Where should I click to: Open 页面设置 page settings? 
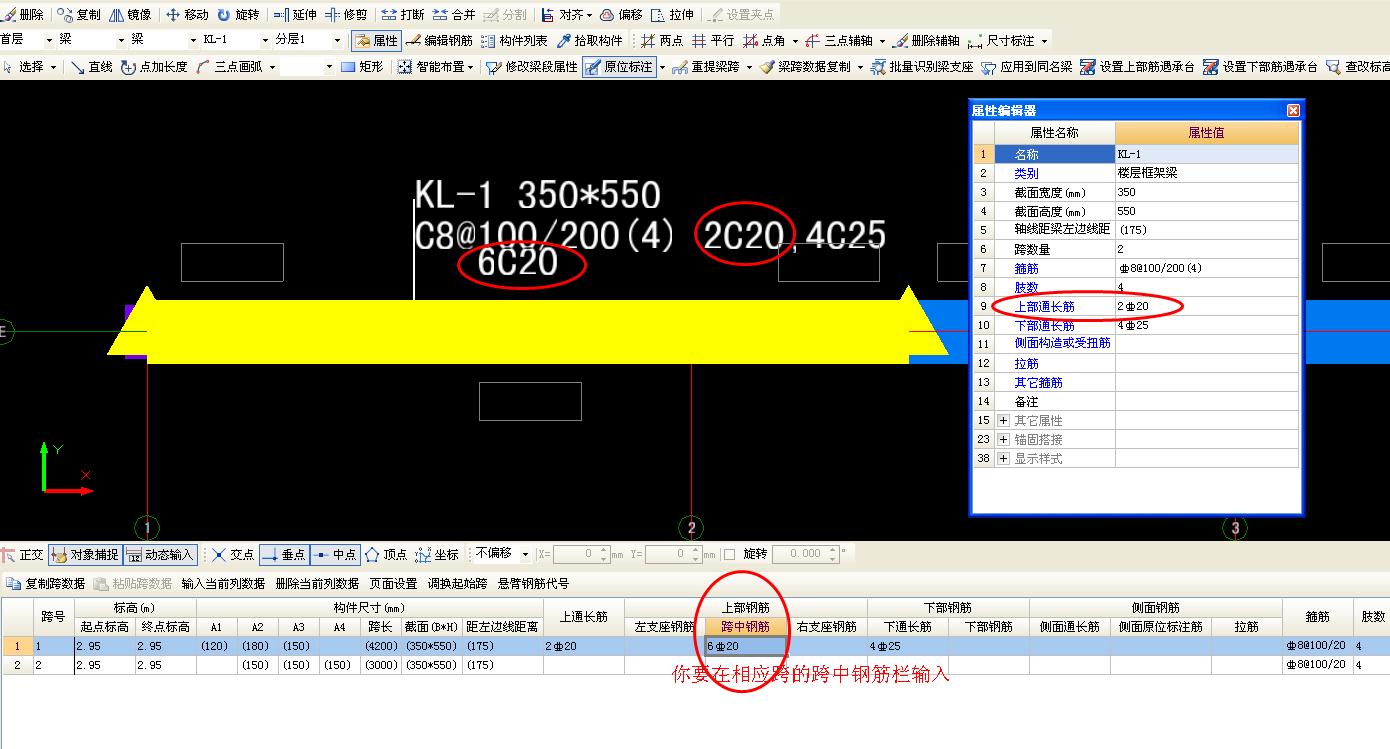click(x=393, y=584)
